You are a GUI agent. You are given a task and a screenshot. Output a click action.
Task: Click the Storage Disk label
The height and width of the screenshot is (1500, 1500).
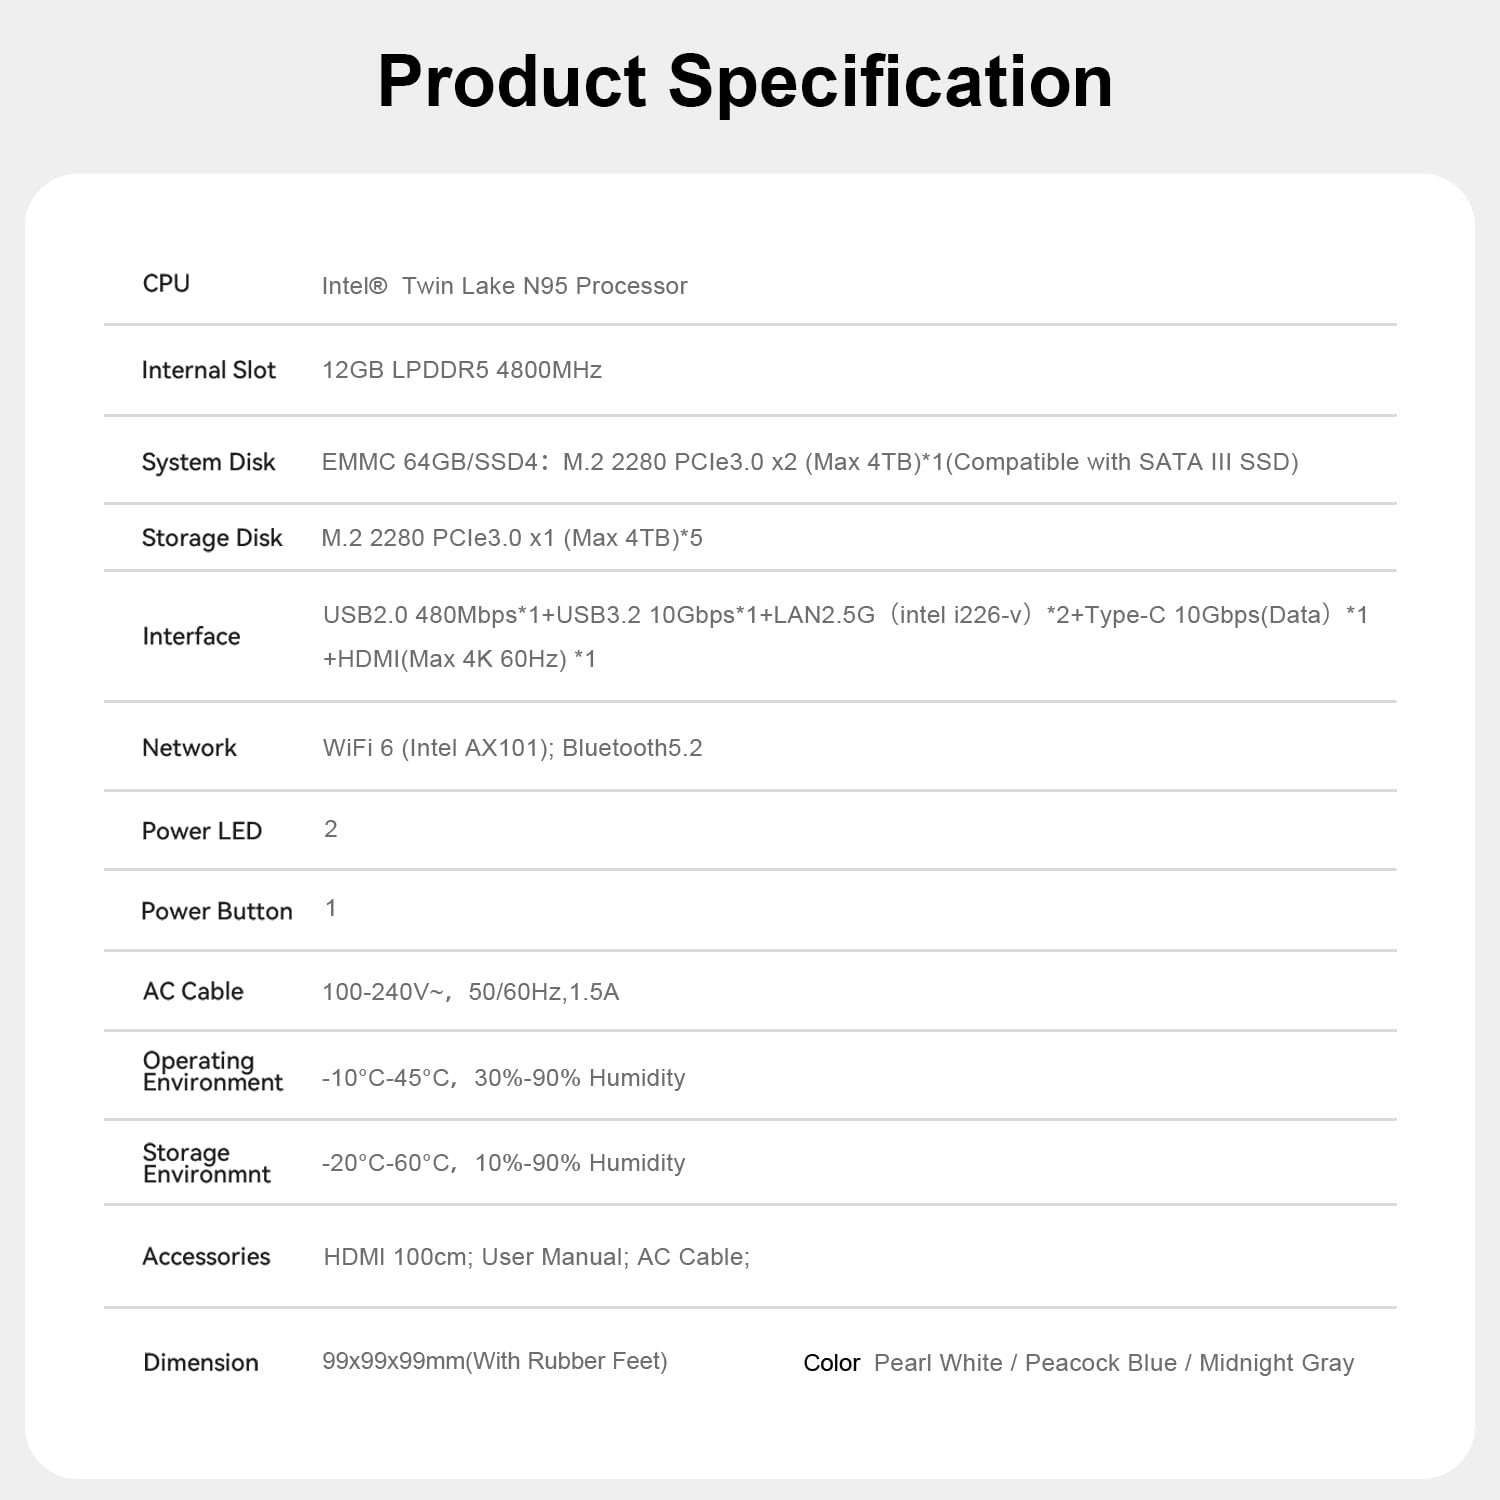(212, 538)
